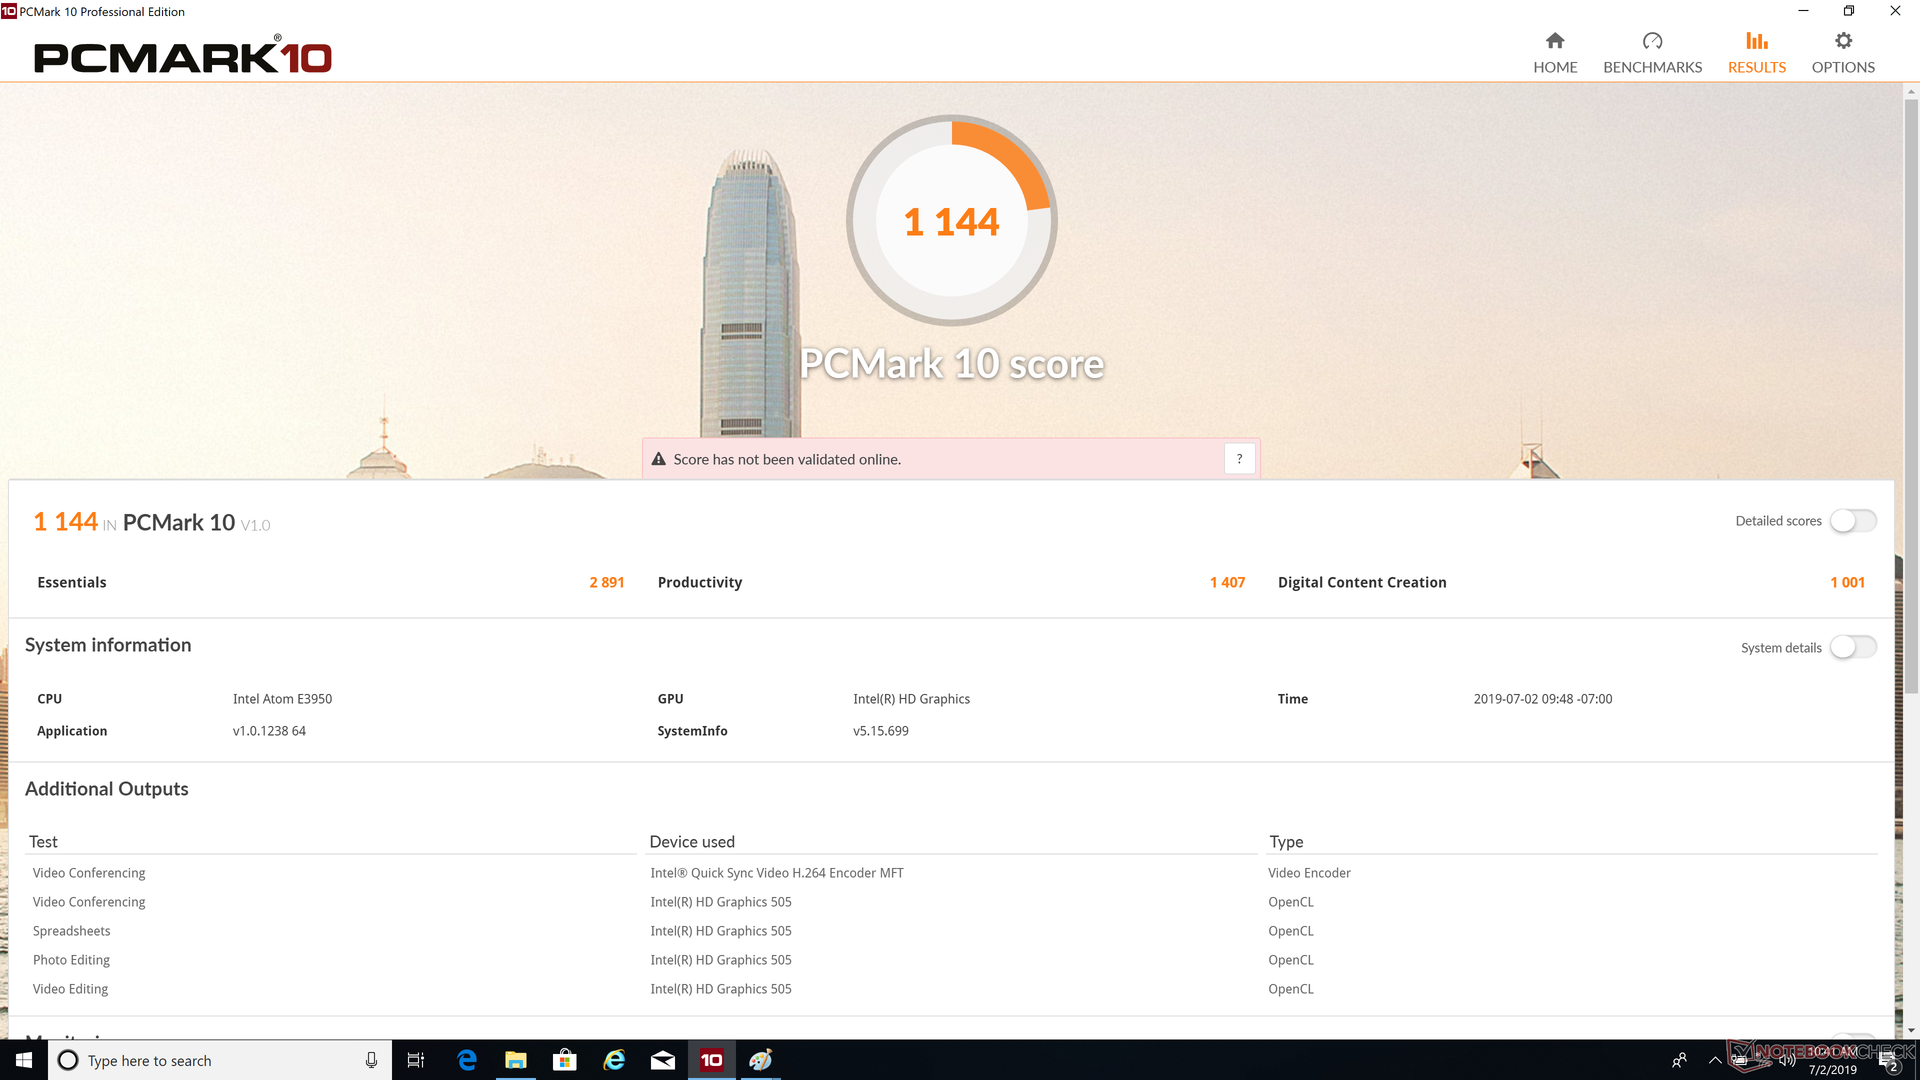1920x1080 pixels.
Task: Toggle the Detailed scores switch
Action: tap(1853, 521)
